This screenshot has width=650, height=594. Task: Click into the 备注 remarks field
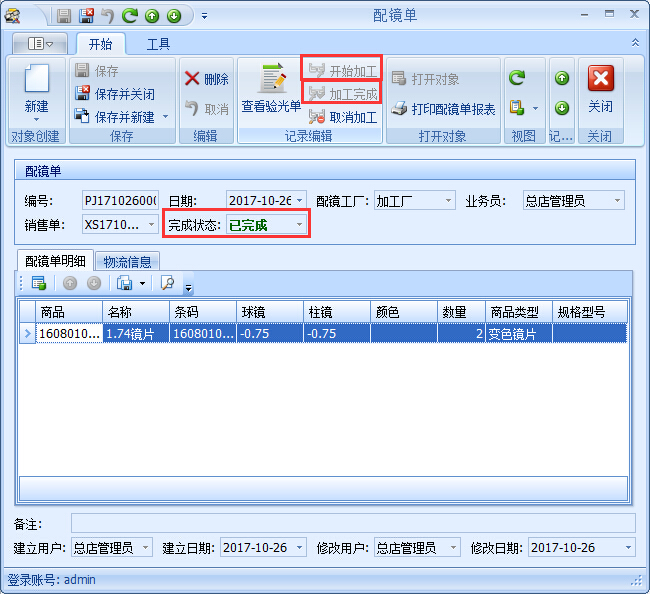352,523
